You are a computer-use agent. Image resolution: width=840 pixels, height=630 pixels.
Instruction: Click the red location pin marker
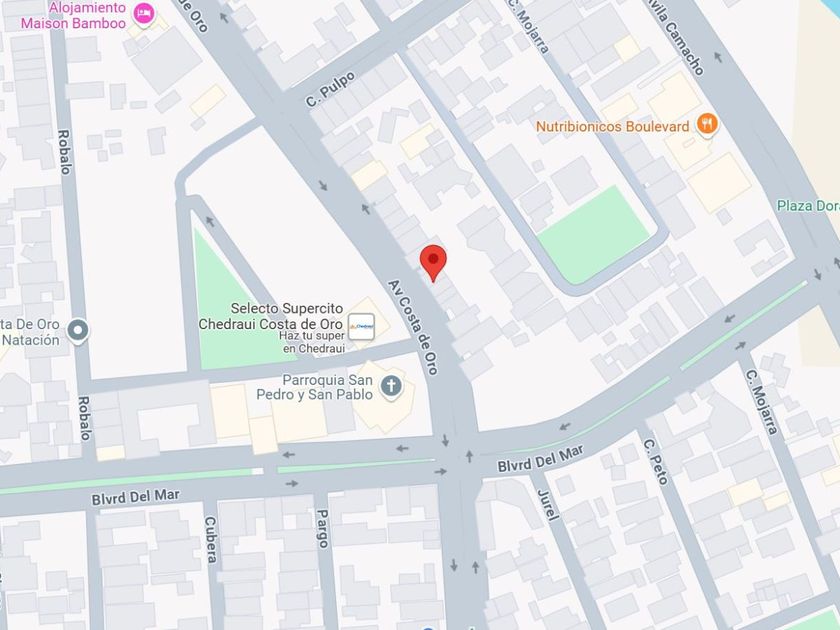pyautogui.click(x=433, y=262)
